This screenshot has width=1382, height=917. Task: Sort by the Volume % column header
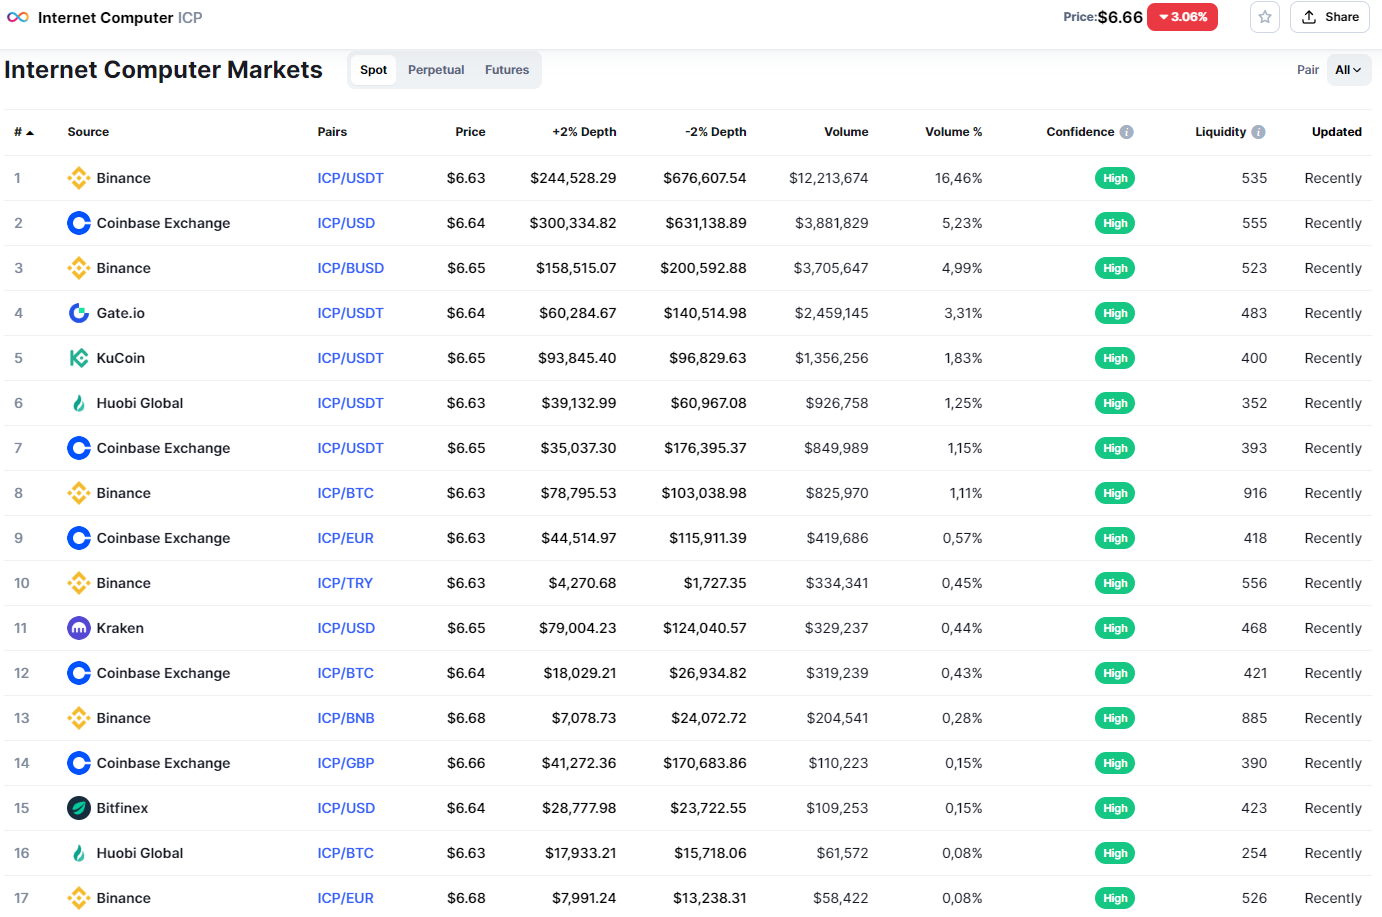(954, 132)
